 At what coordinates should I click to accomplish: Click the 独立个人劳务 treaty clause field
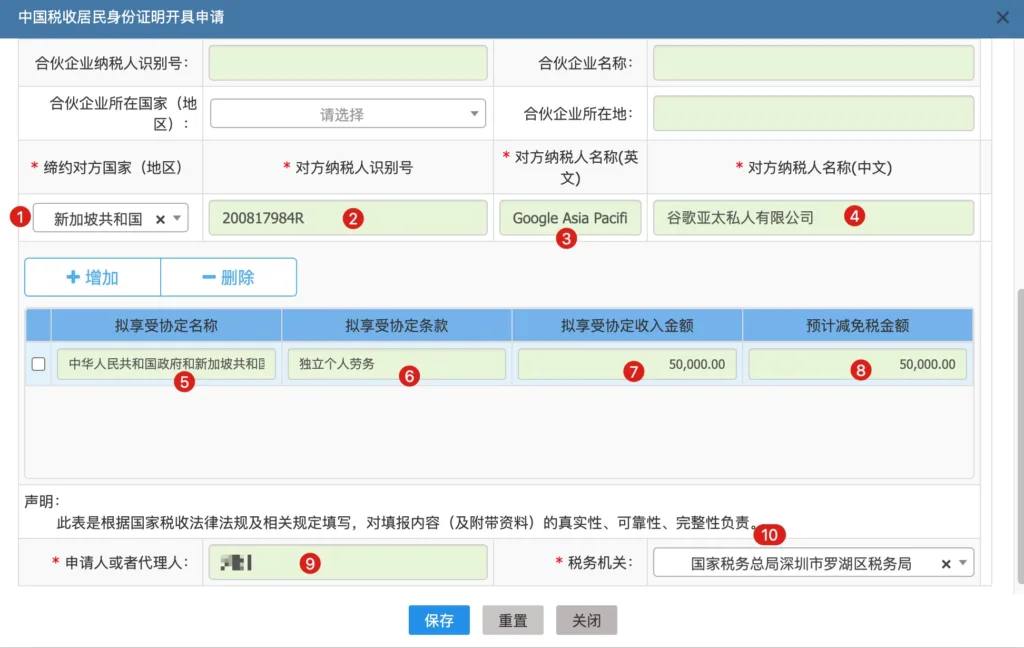[396, 364]
